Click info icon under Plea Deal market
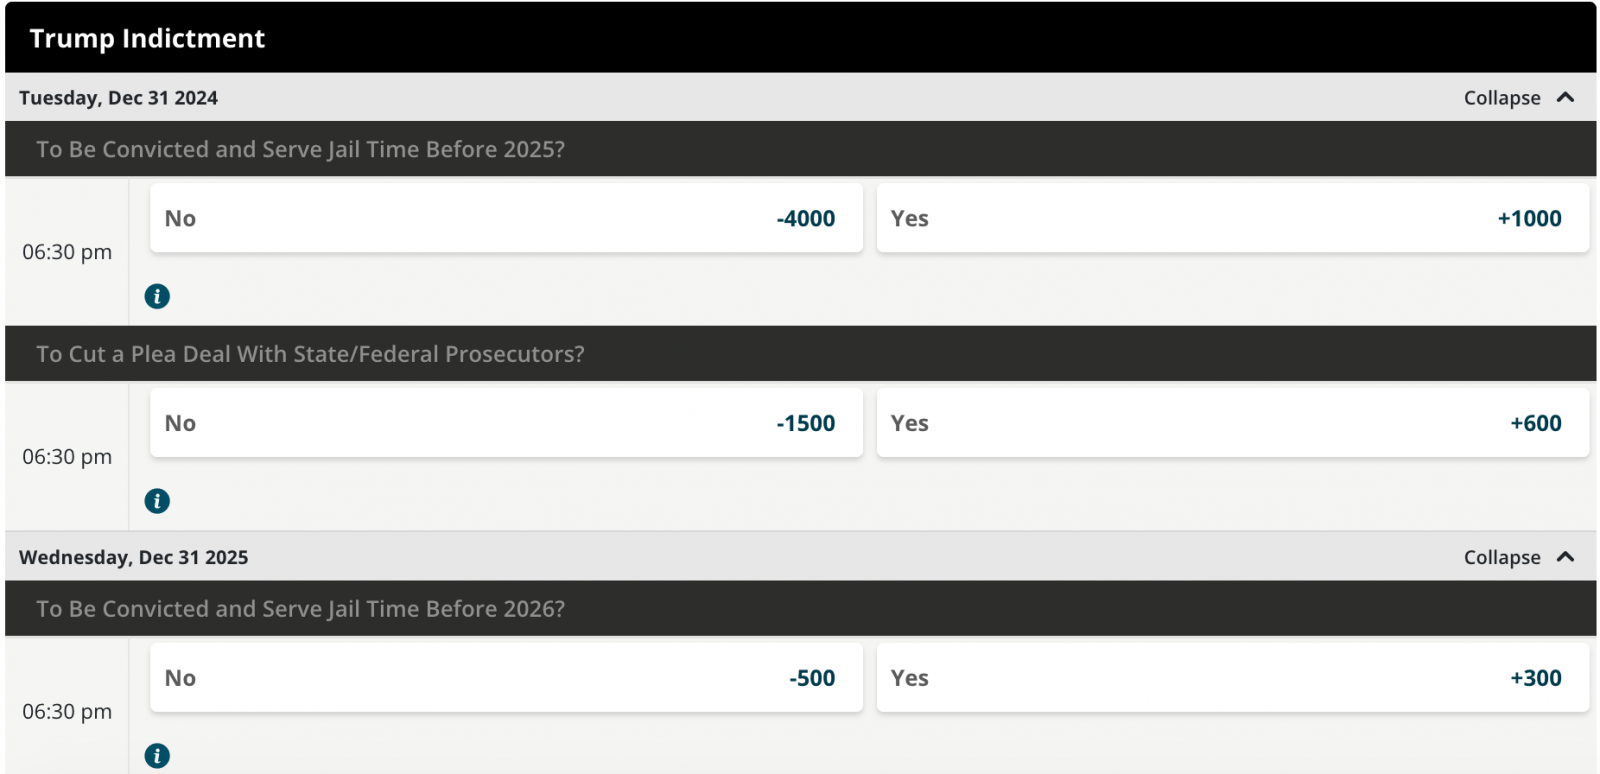Image resolution: width=1600 pixels, height=774 pixels. coord(157,501)
